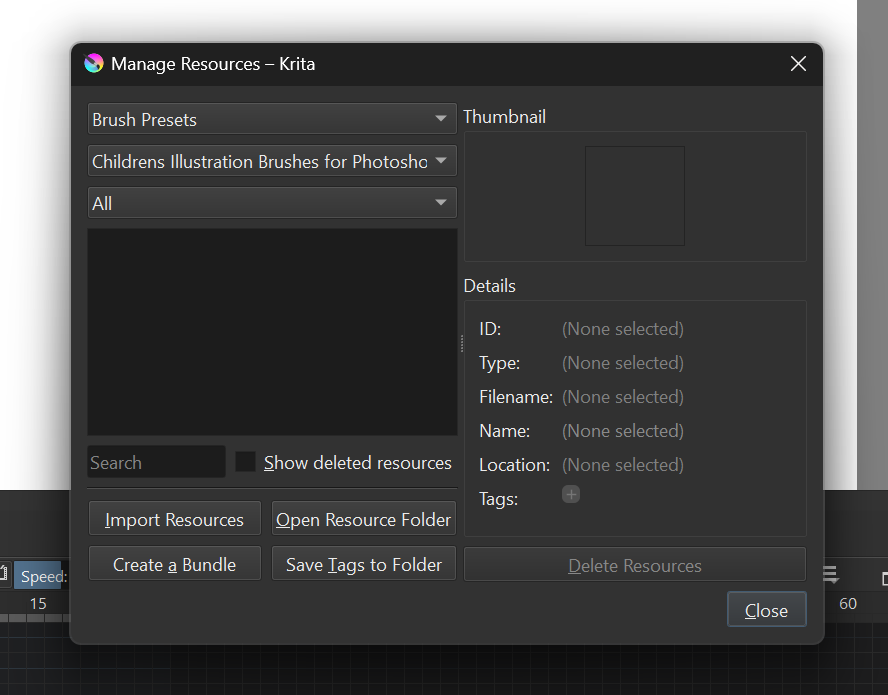888x695 pixels.
Task: Click the empty resource list area
Action: (272, 331)
